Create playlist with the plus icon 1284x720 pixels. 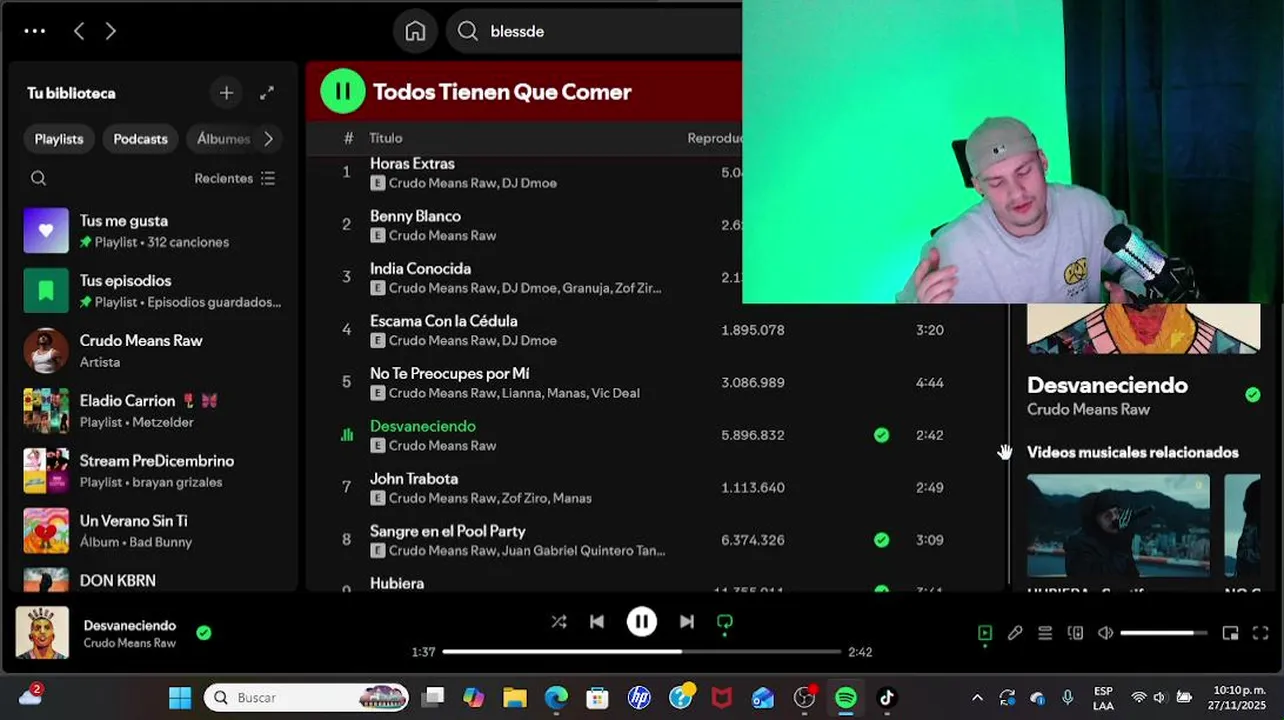click(x=226, y=93)
